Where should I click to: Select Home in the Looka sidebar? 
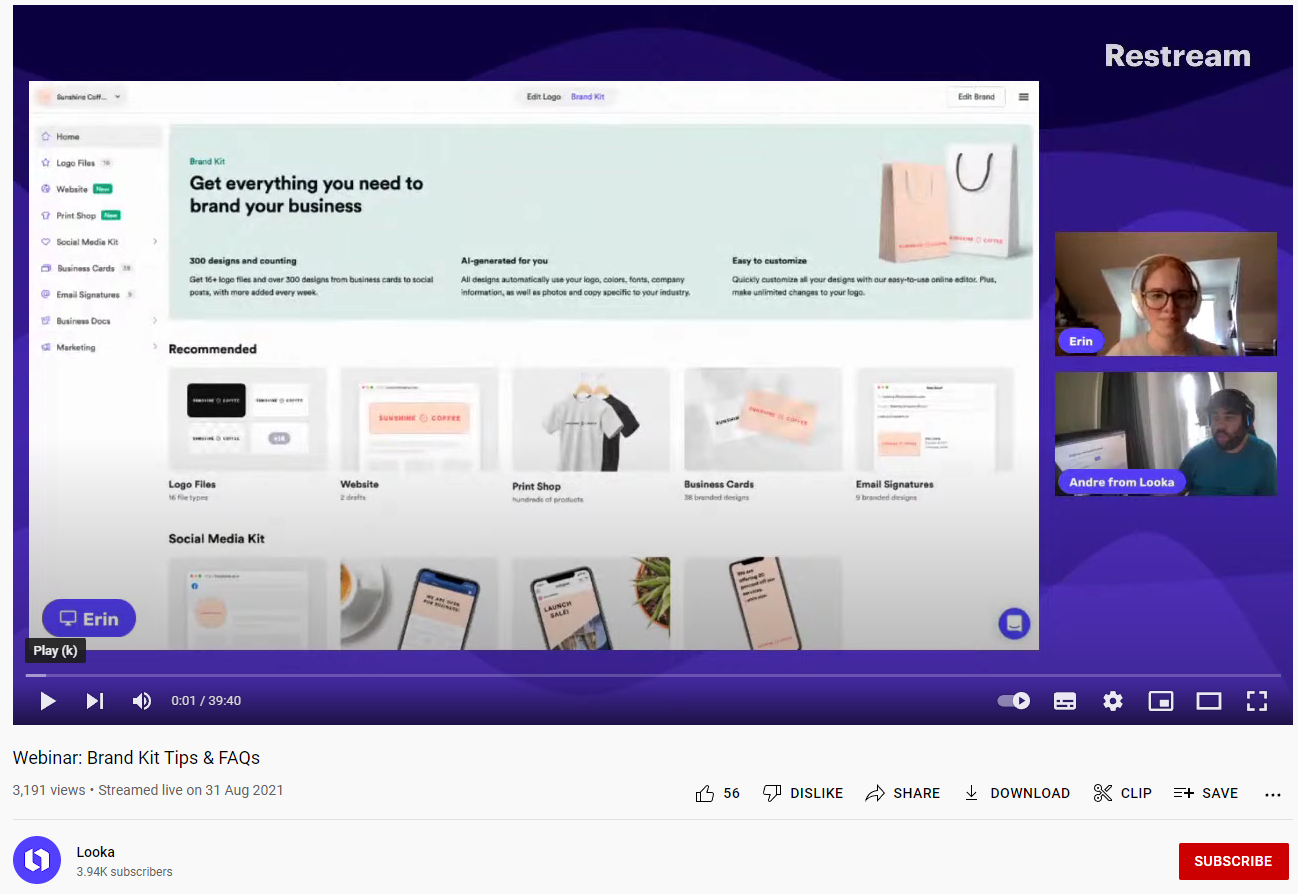[x=98, y=137]
